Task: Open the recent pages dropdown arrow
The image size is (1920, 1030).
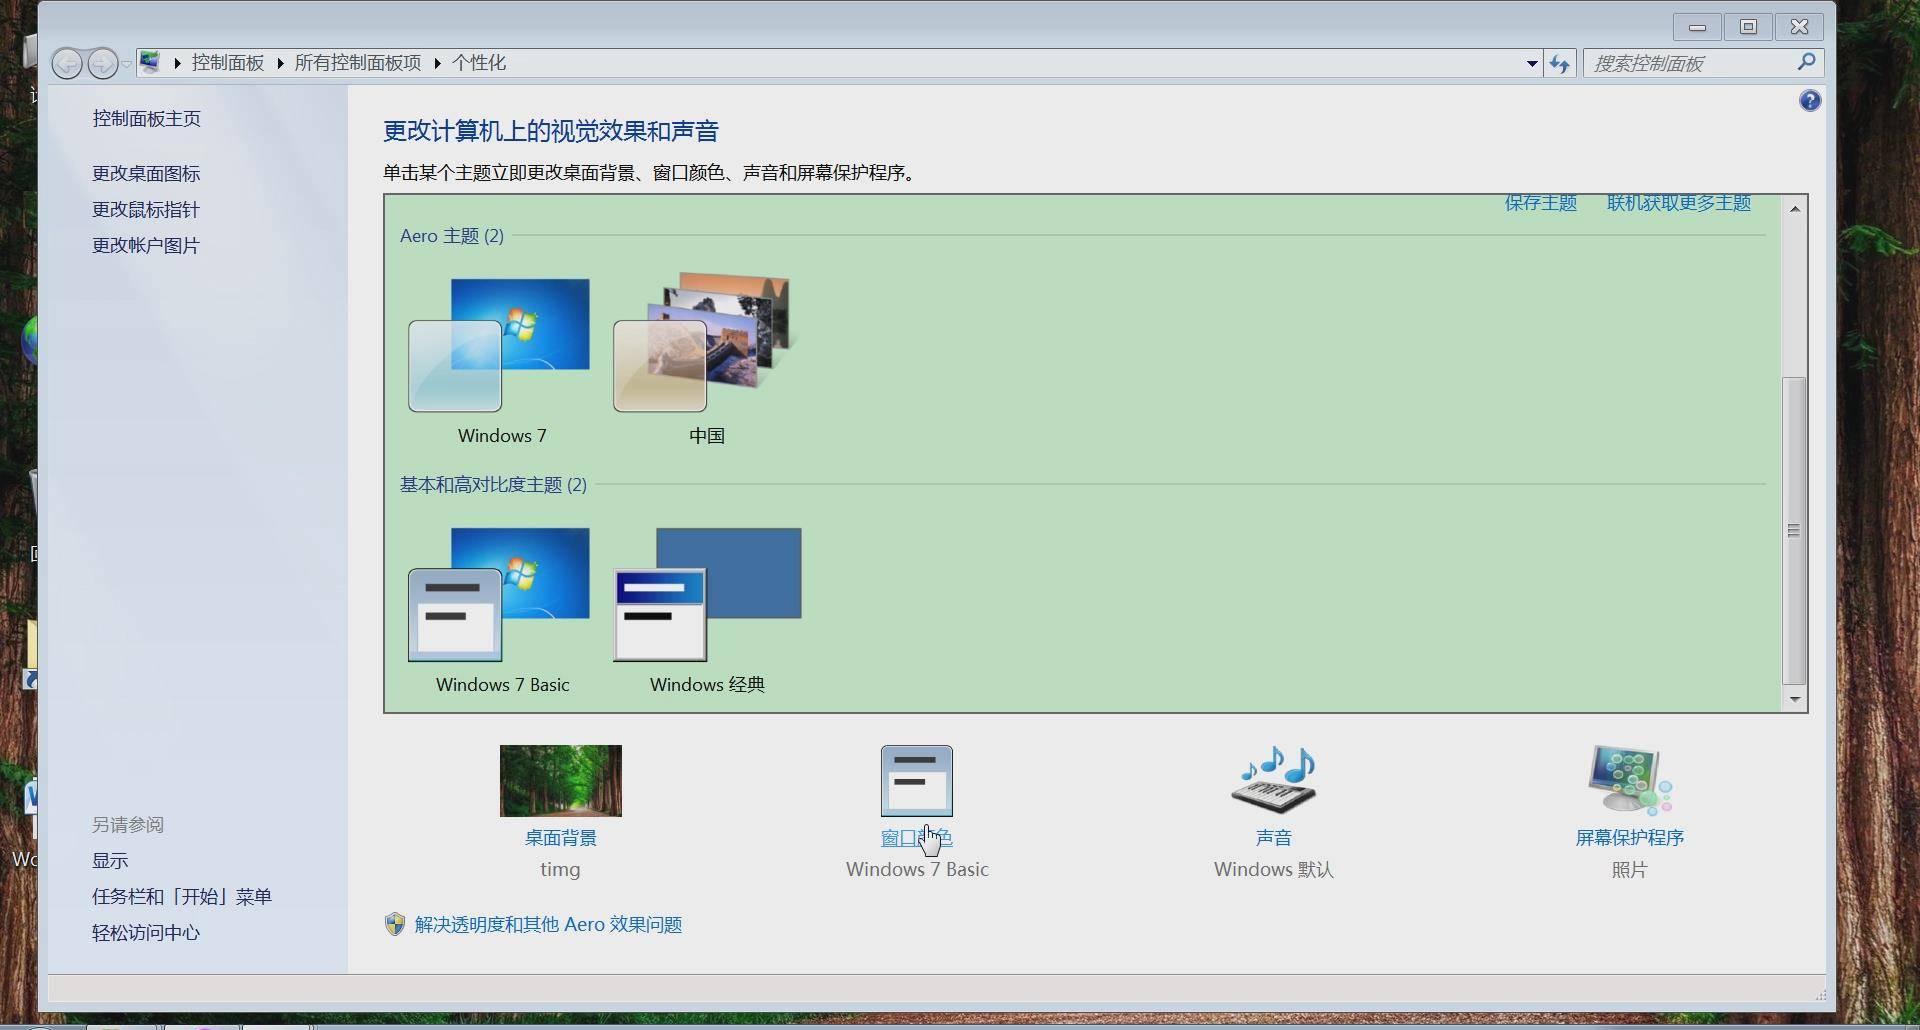Action: coord(126,64)
